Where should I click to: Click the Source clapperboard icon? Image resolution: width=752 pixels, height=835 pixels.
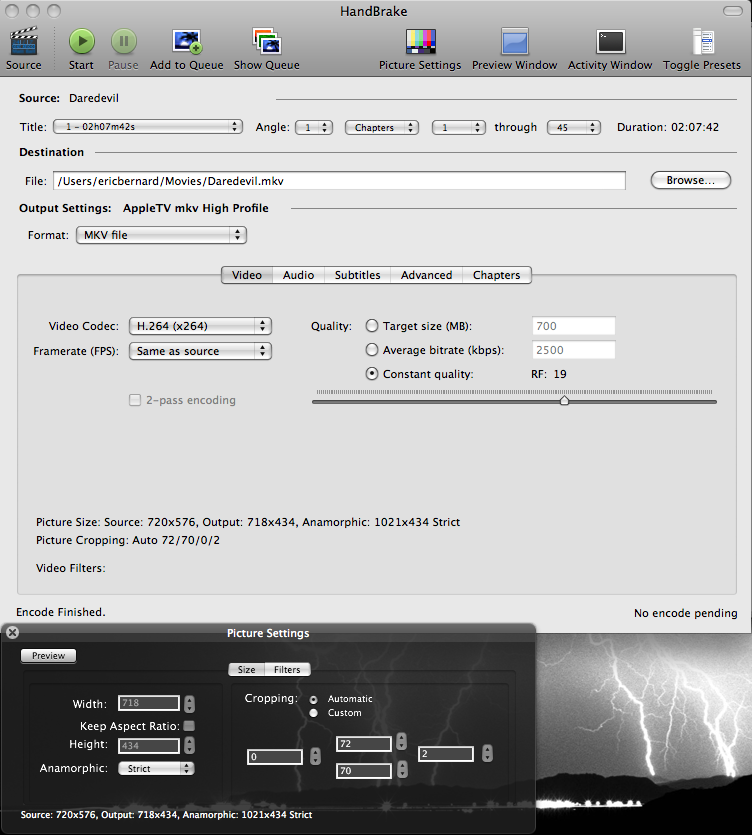point(24,42)
